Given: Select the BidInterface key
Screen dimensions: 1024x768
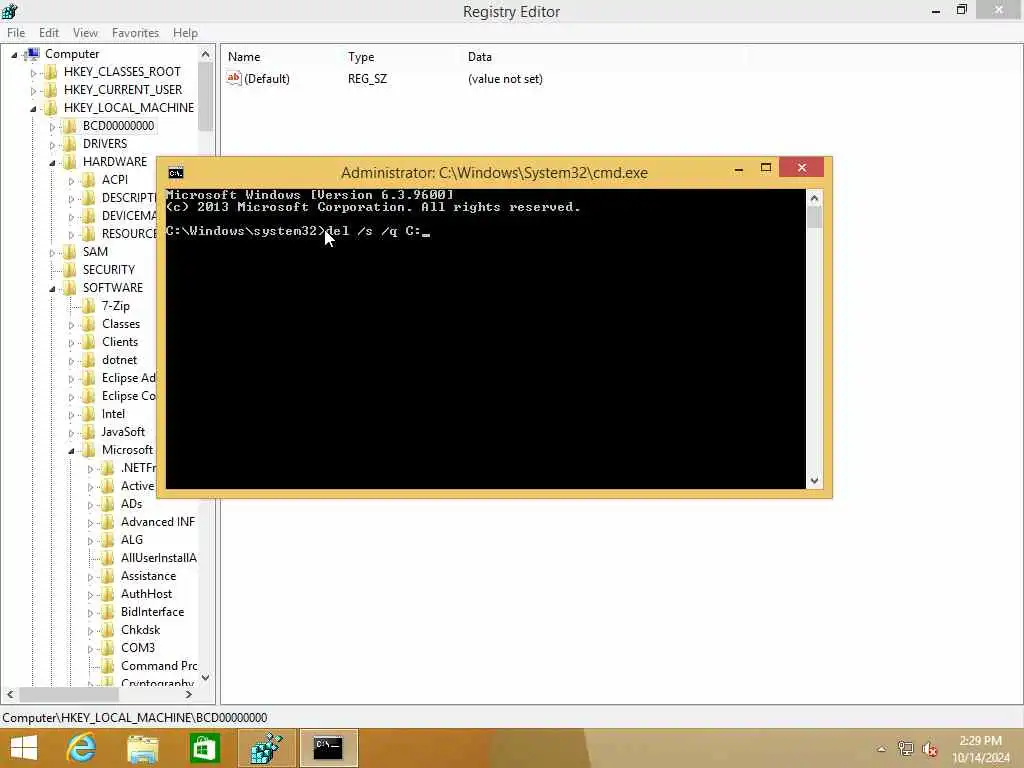Looking at the screenshot, I should (x=152, y=612).
